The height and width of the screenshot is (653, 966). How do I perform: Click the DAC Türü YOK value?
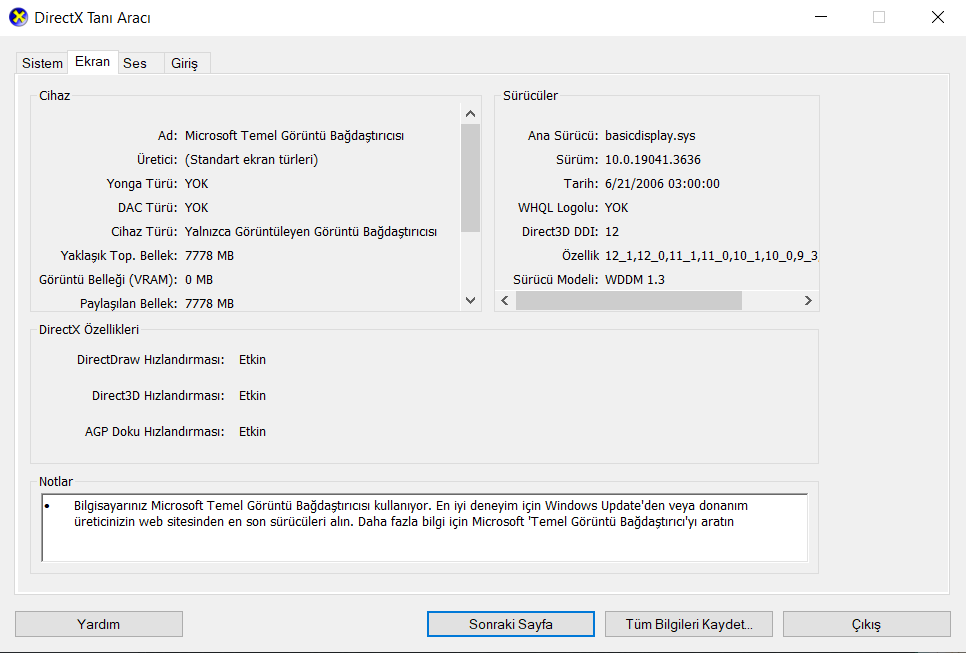click(x=197, y=208)
